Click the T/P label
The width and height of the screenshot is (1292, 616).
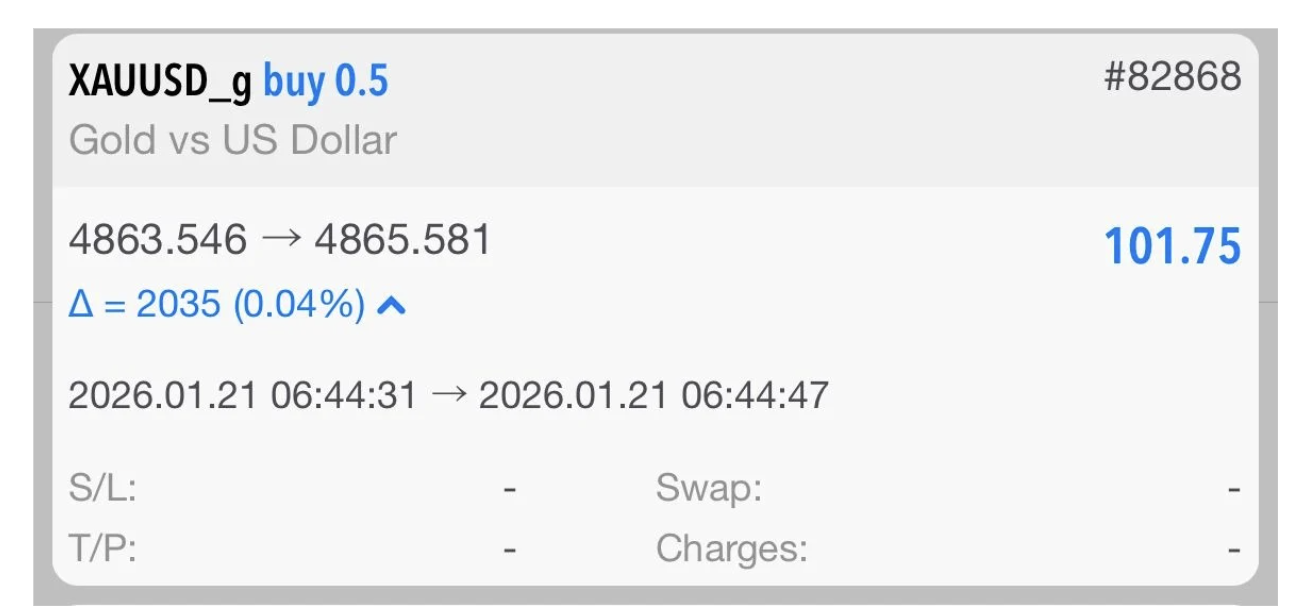(x=102, y=549)
